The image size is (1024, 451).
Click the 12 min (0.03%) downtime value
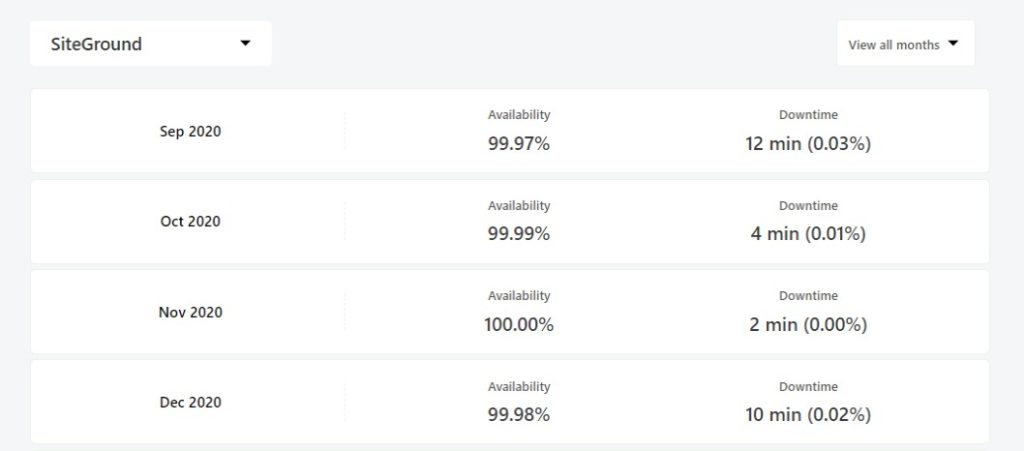tap(808, 144)
